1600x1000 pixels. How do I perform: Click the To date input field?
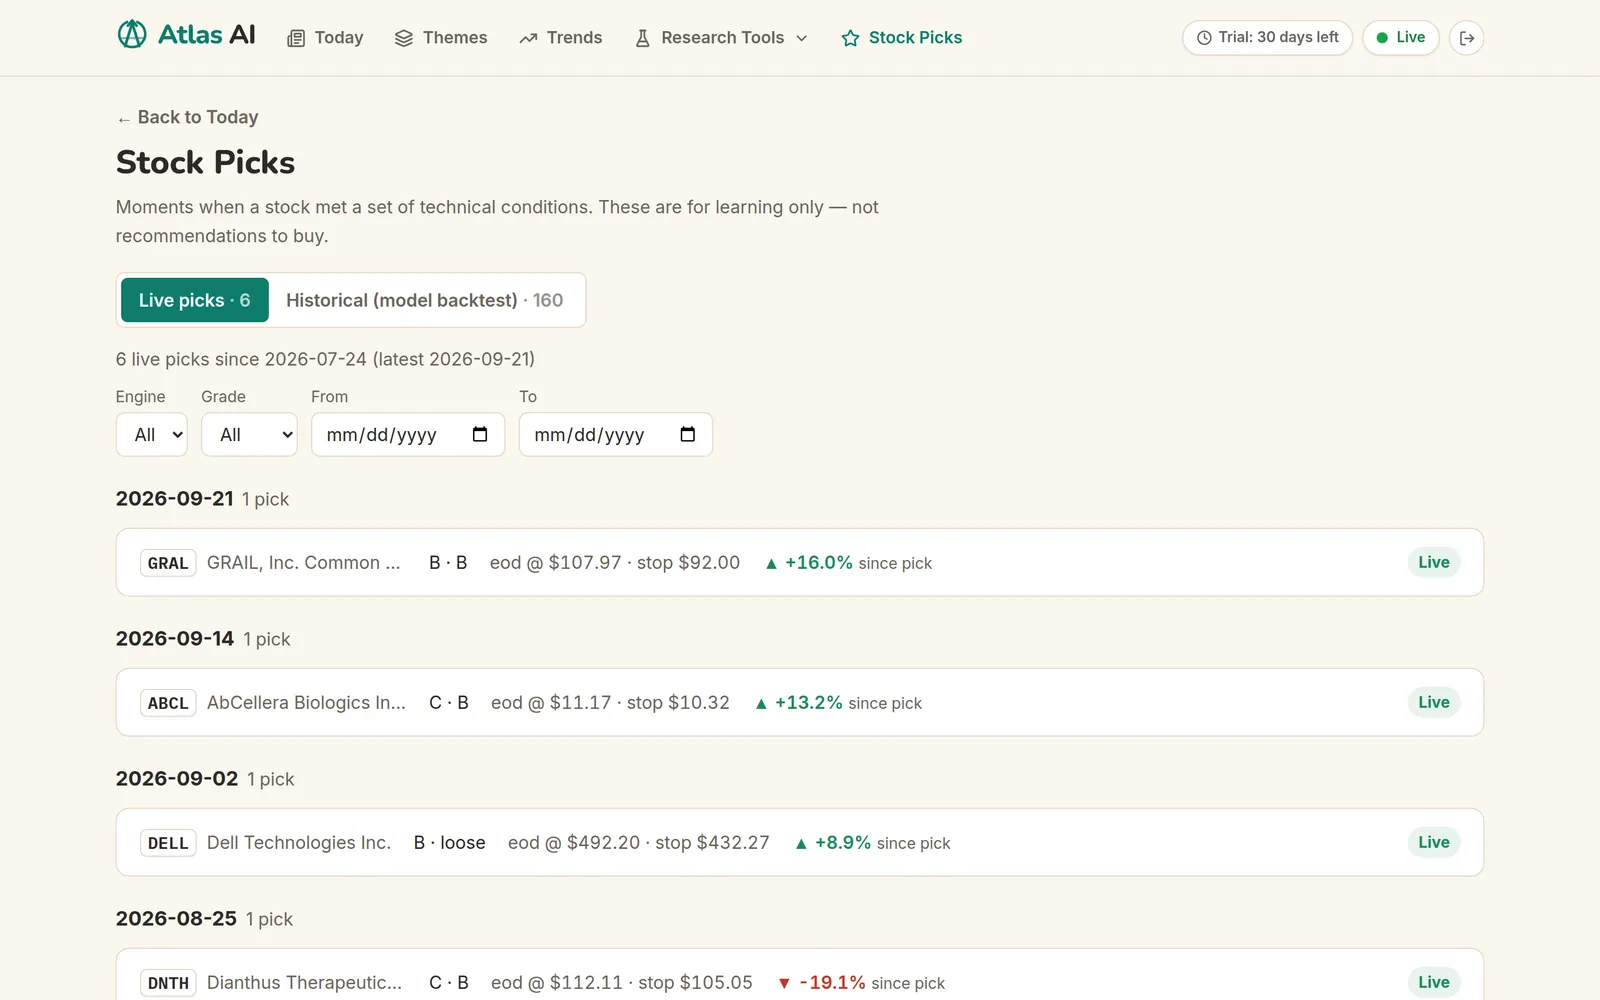616,434
